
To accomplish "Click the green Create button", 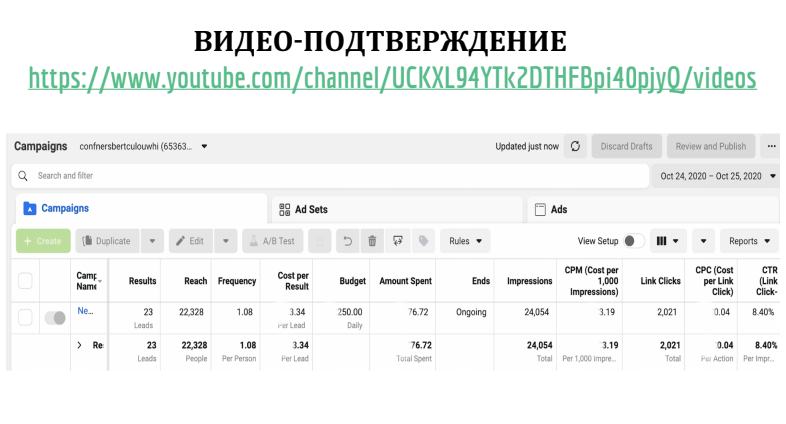I will point(43,241).
